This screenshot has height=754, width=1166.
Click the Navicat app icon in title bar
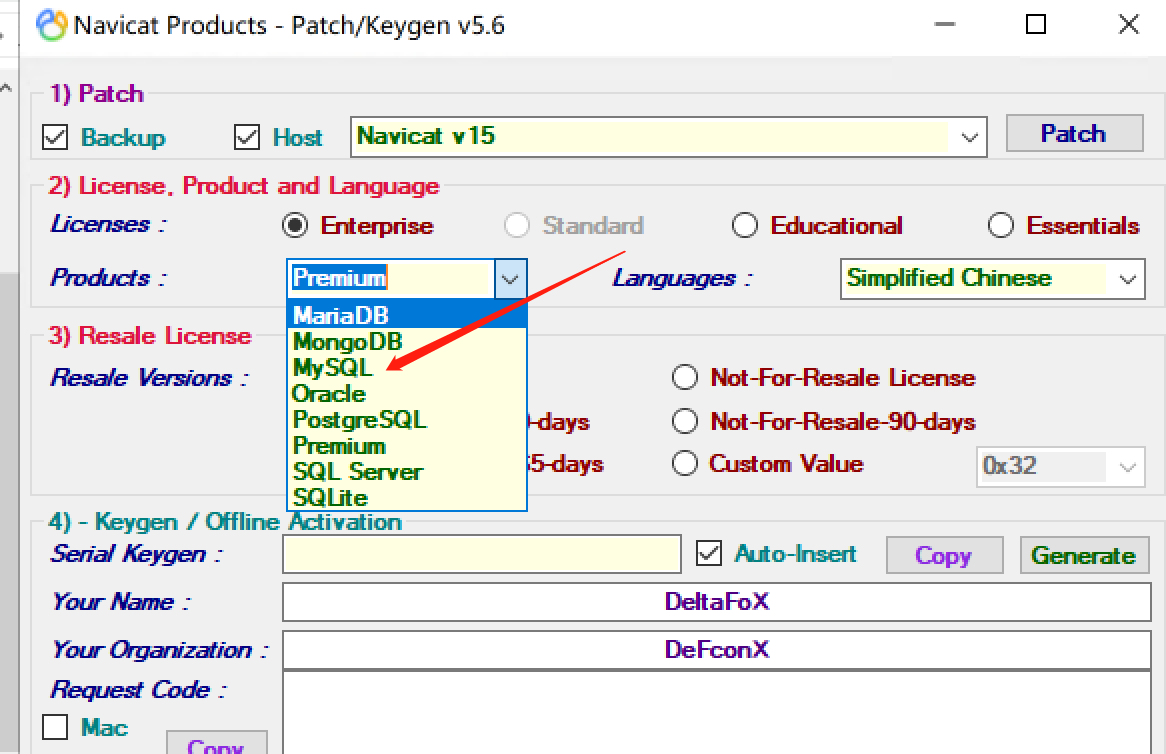point(51,25)
